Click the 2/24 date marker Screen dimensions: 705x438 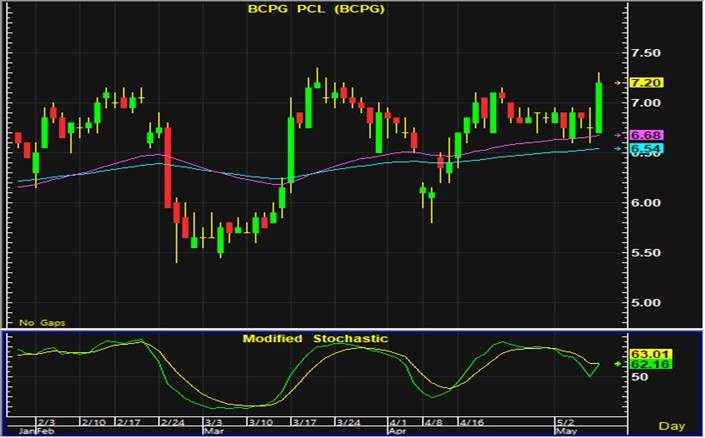pos(173,423)
